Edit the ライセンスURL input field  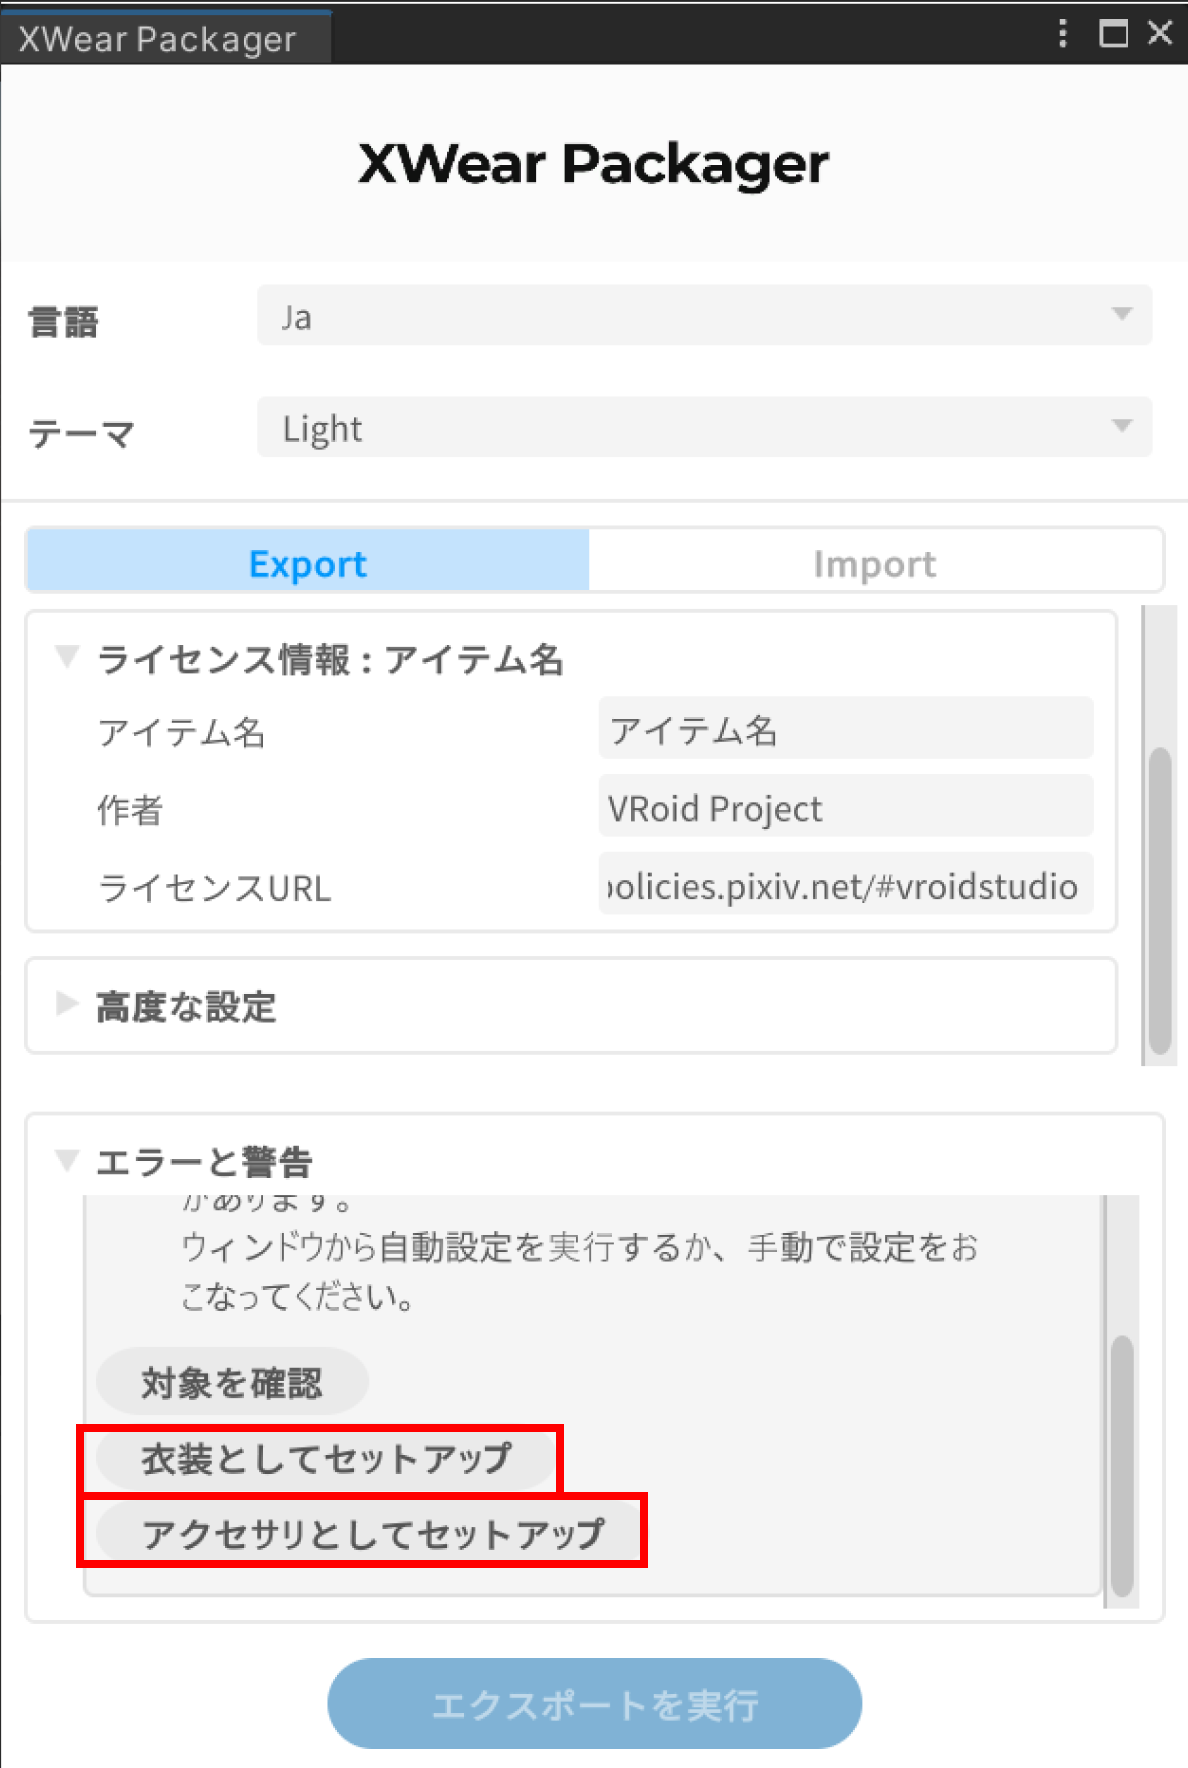point(846,885)
